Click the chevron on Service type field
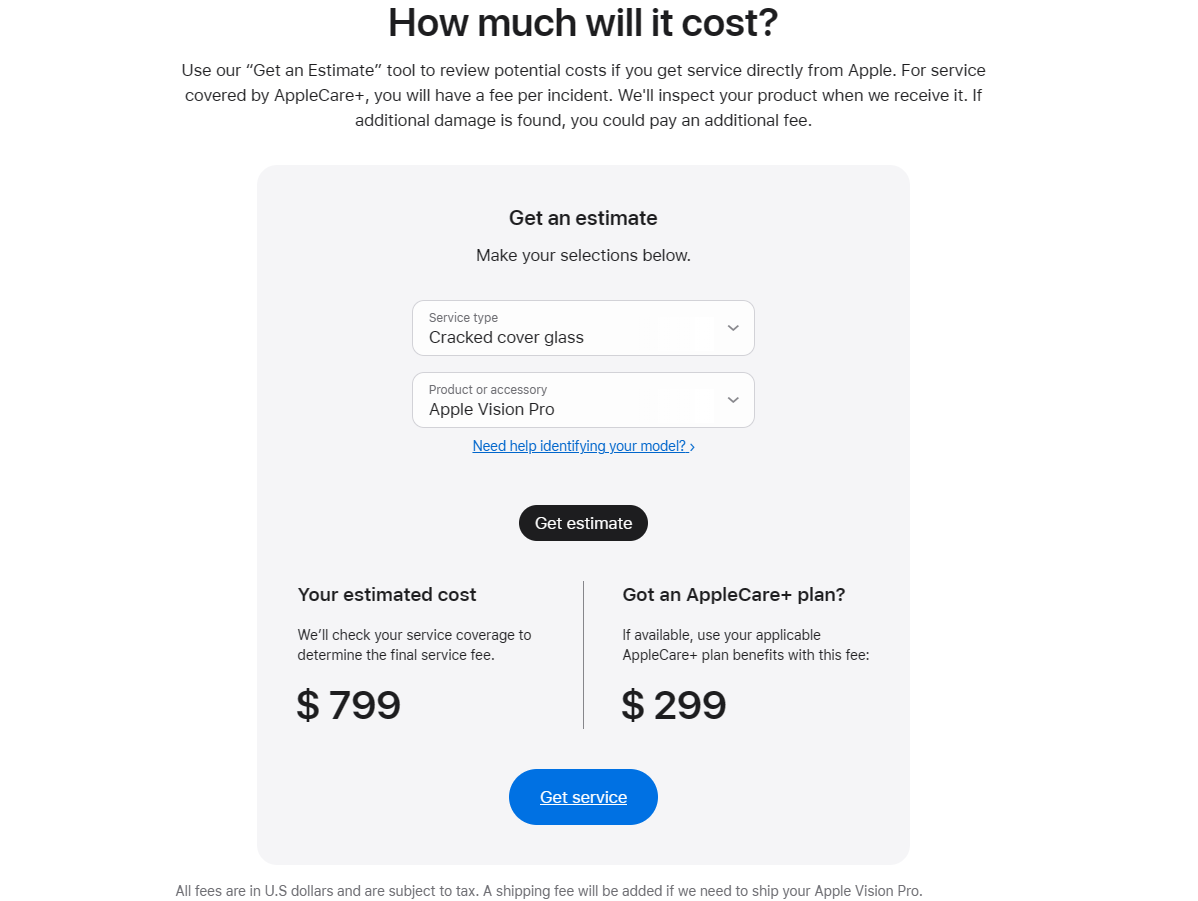Screen dimensions: 1198x901 [x=733, y=328]
